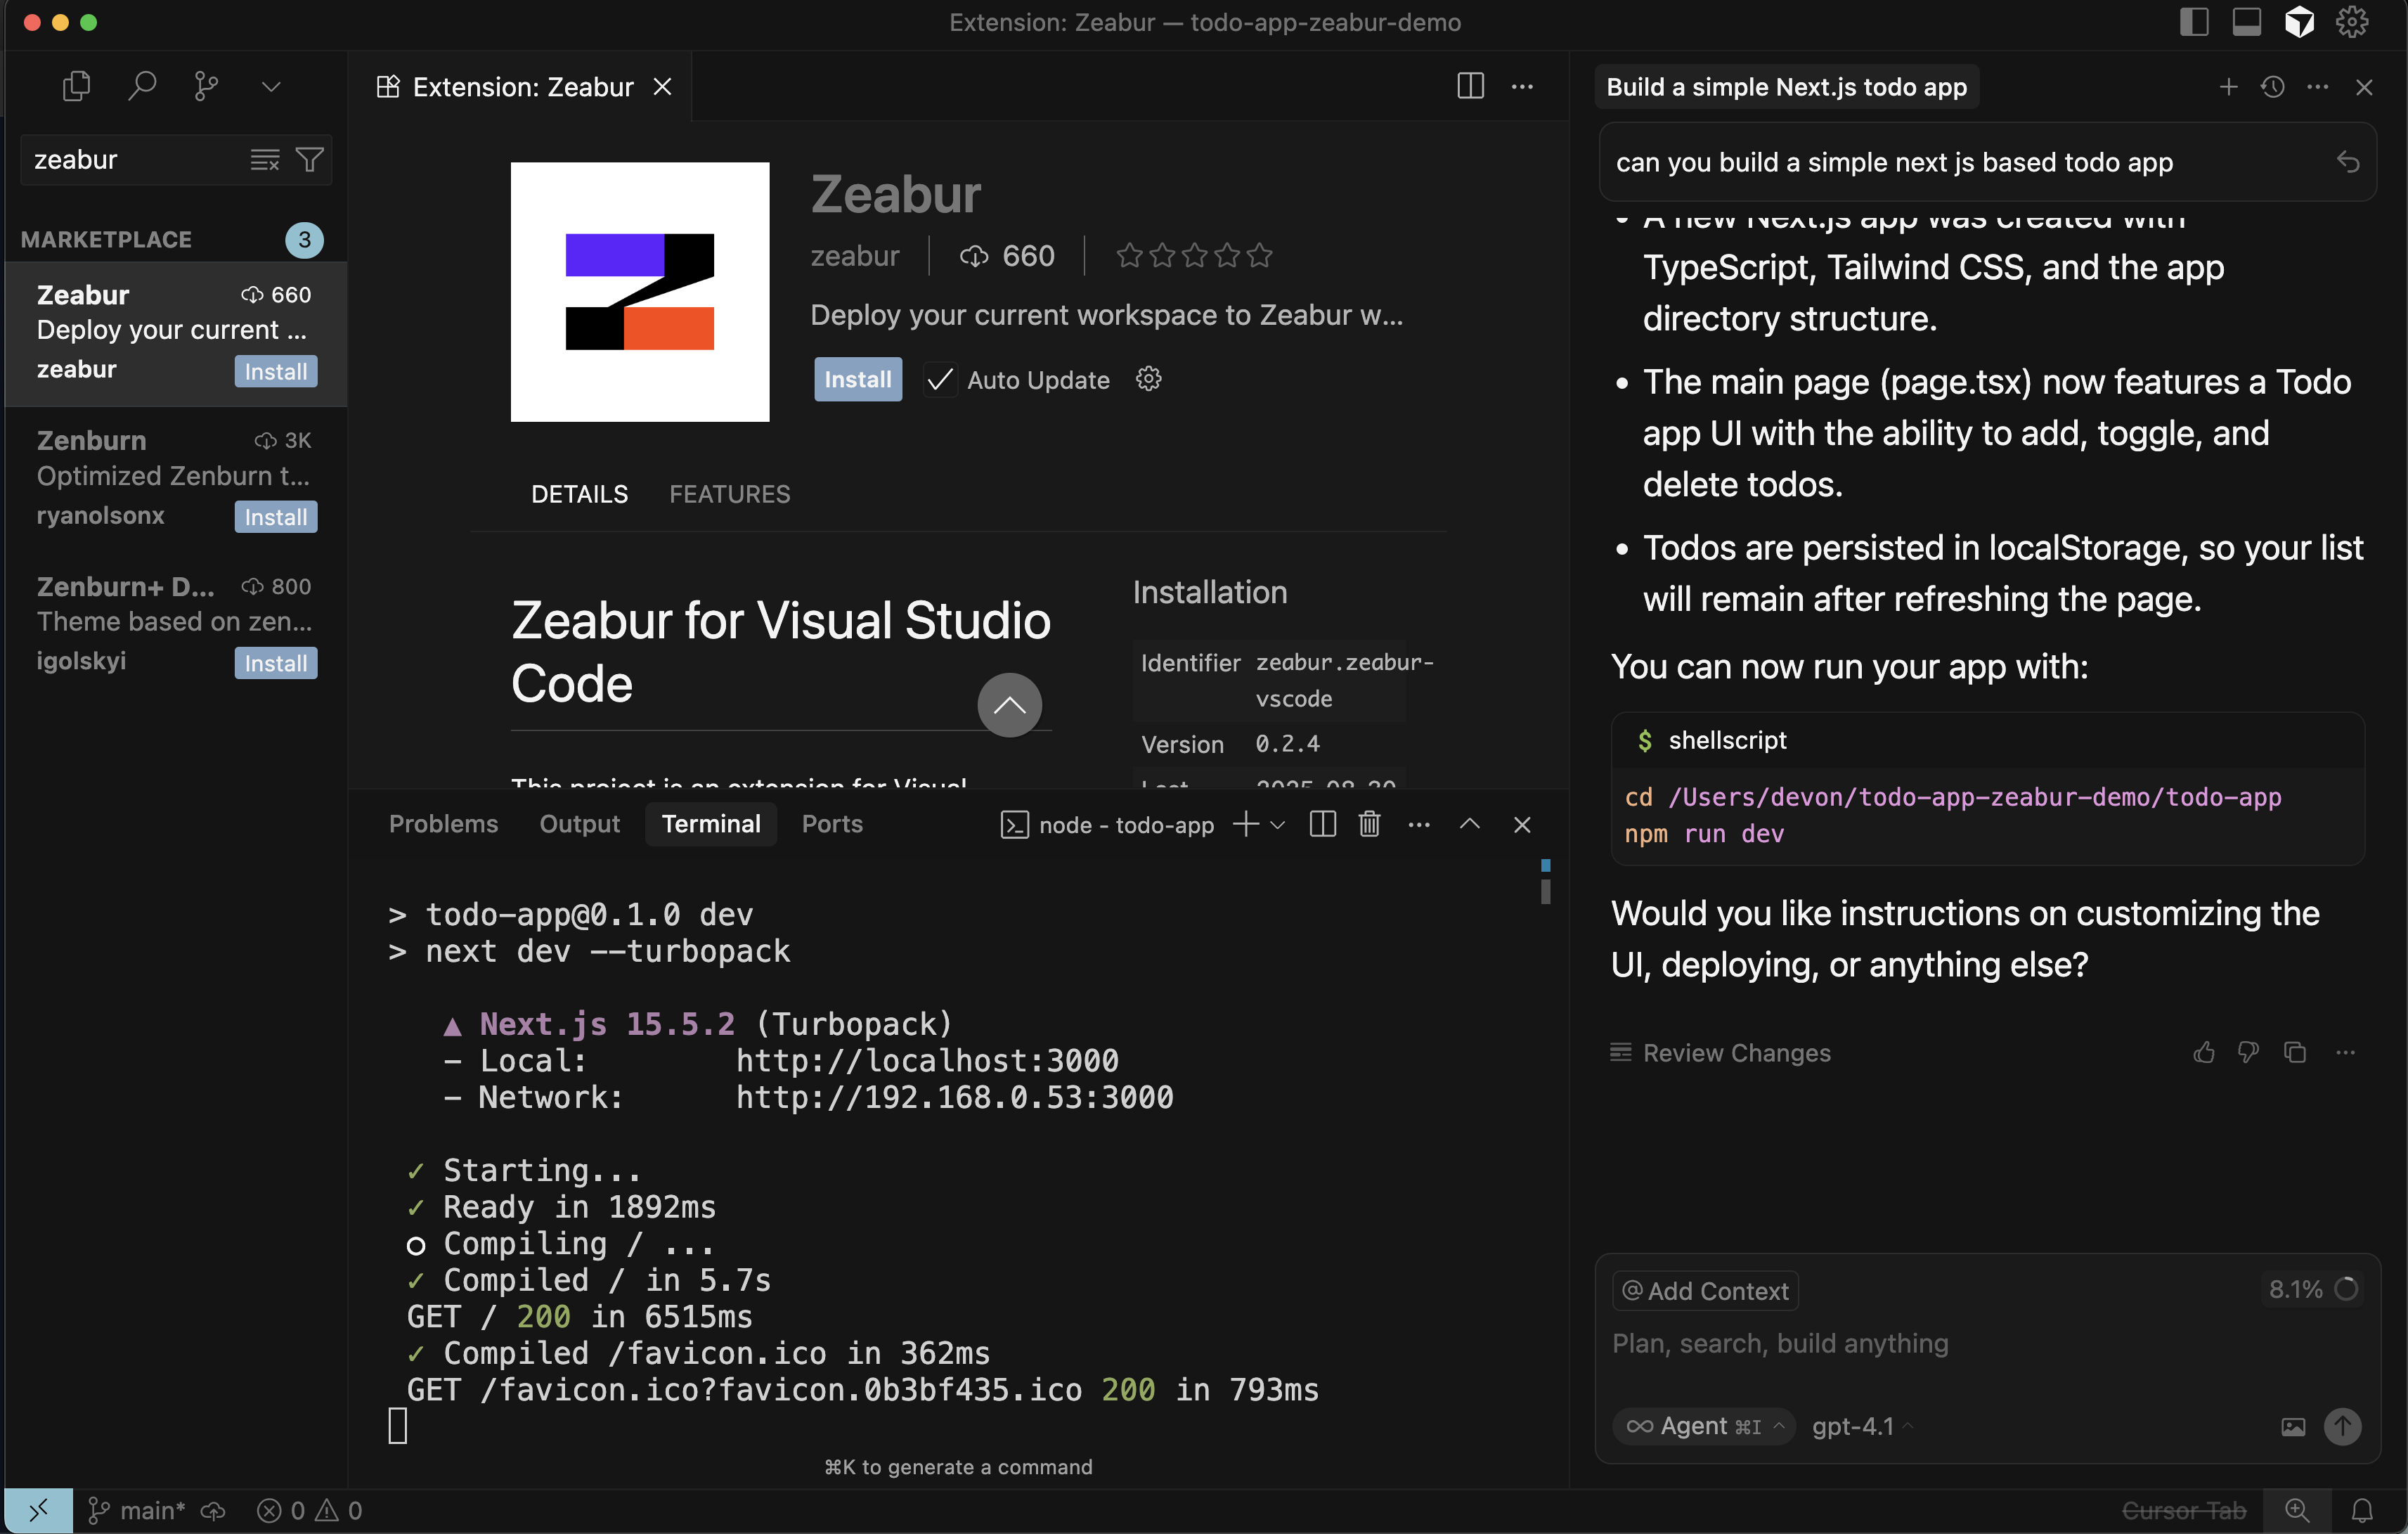Screen dimensions: 2408x1534
Task: Select the node - todo-app terminal
Action: [1107, 825]
